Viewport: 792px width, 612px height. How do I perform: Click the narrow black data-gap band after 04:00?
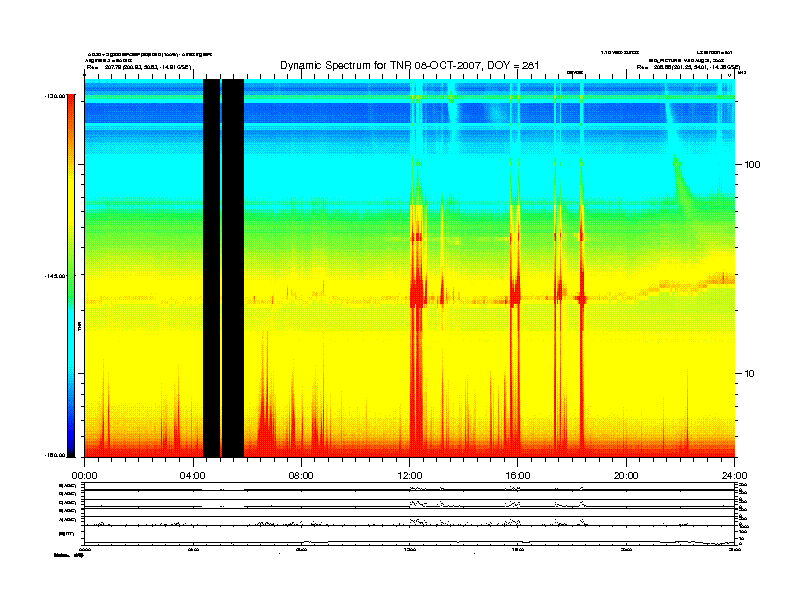point(211,268)
